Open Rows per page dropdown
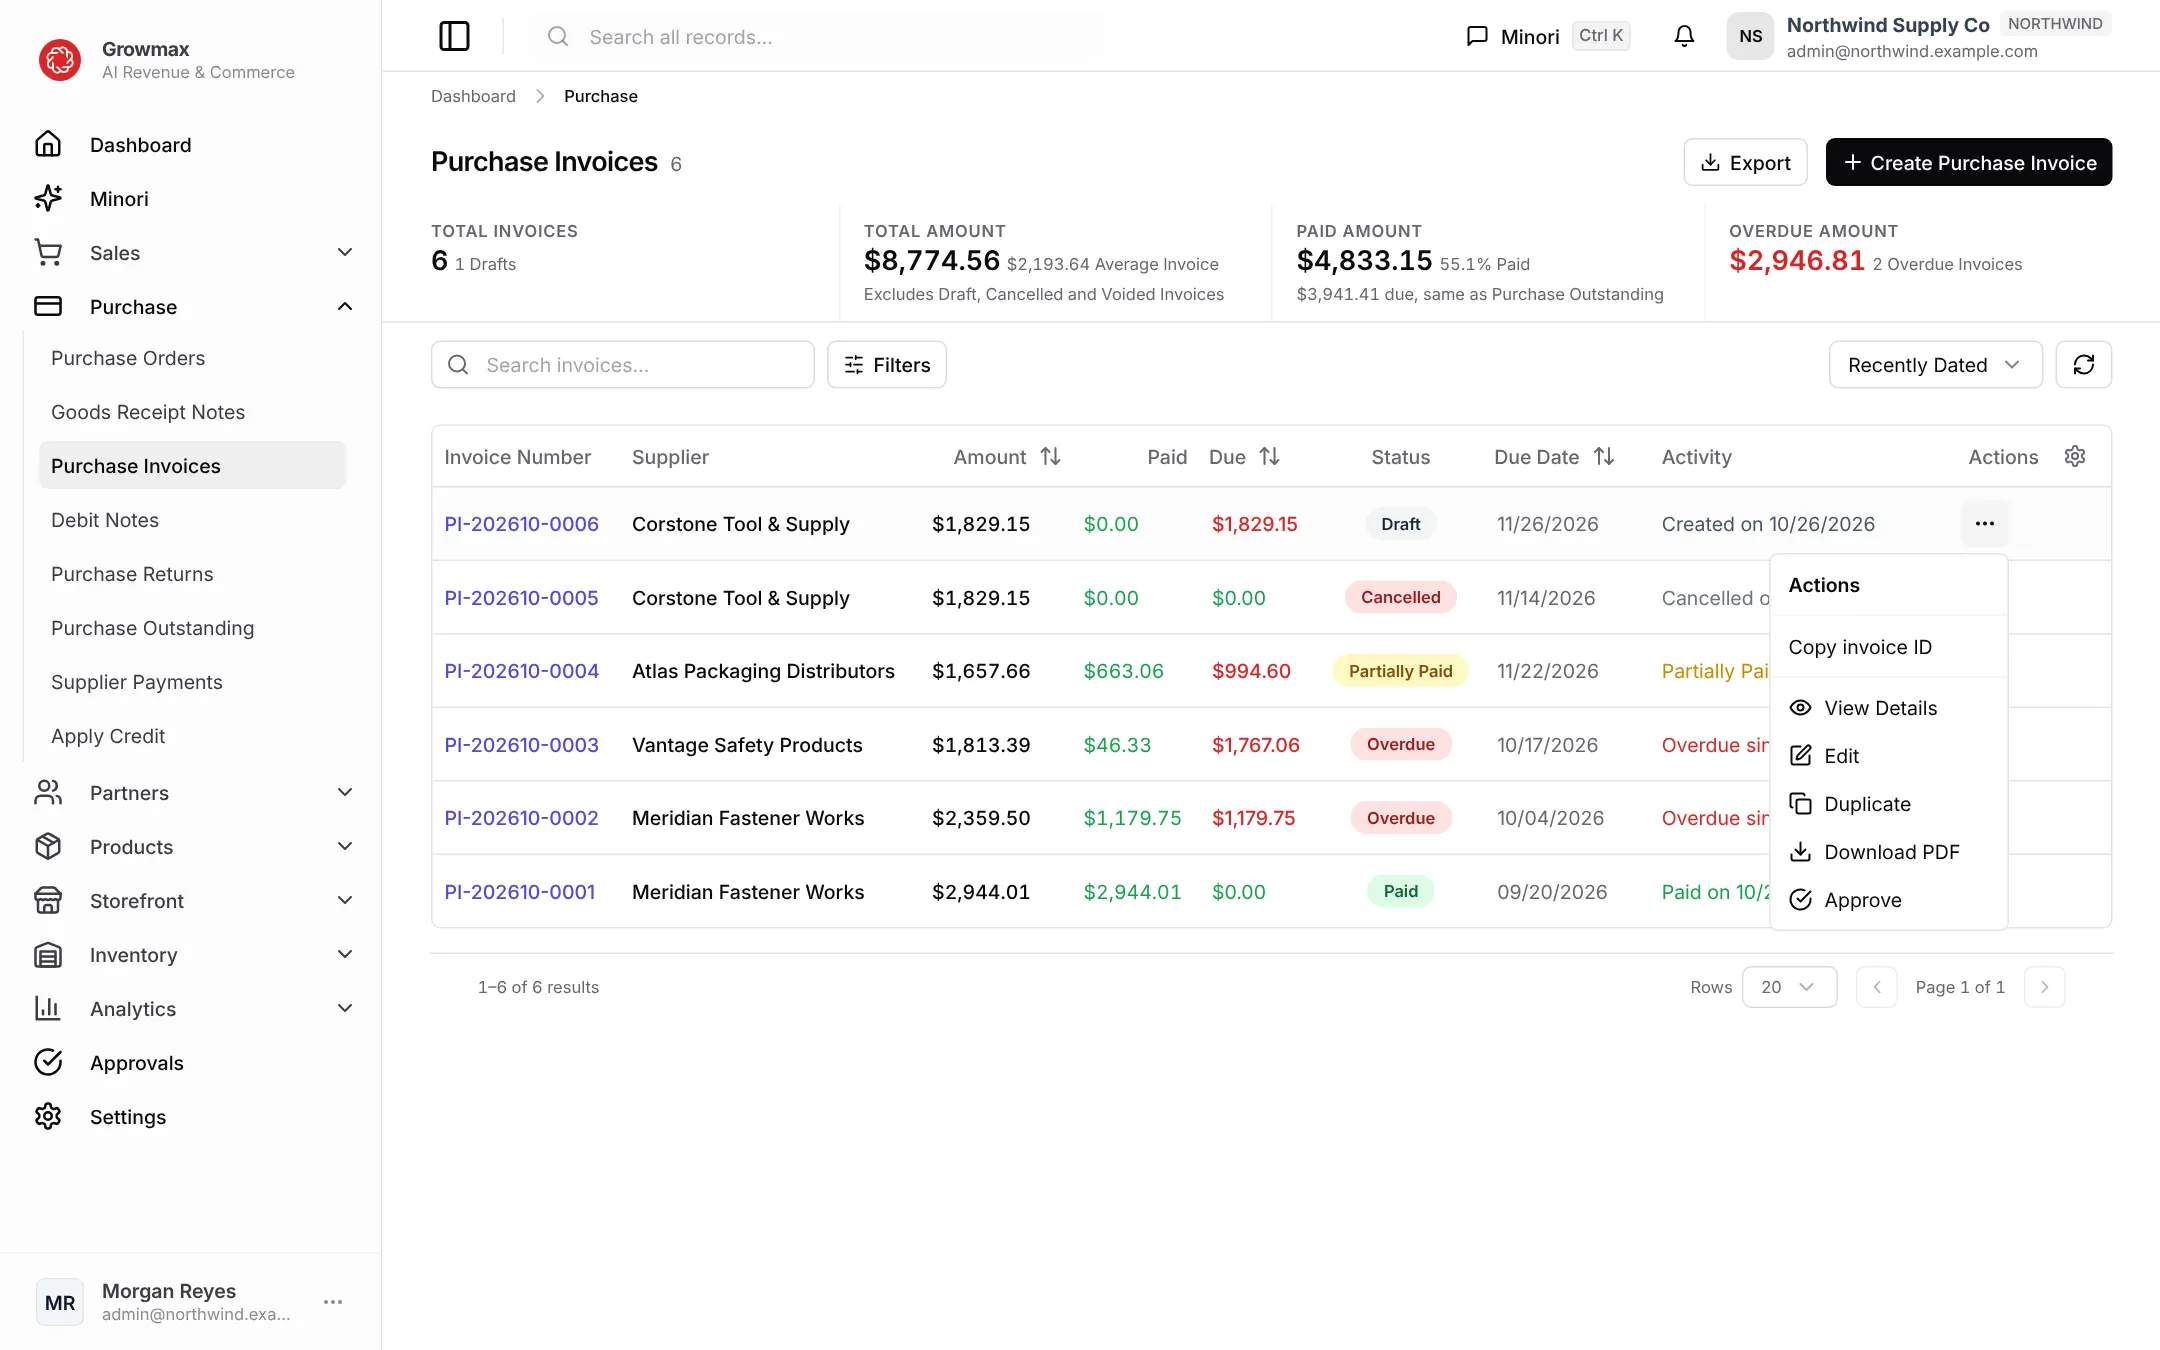Screen dimensions: 2160x1350 click(x=1789, y=986)
